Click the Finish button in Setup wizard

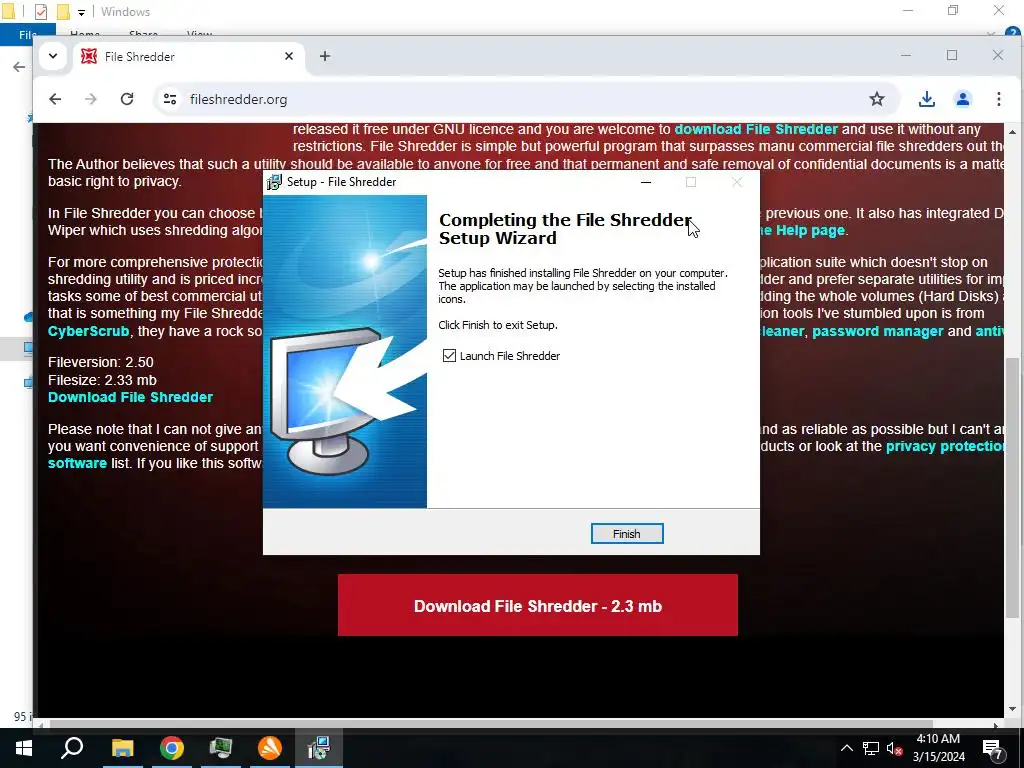pos(626,534)
